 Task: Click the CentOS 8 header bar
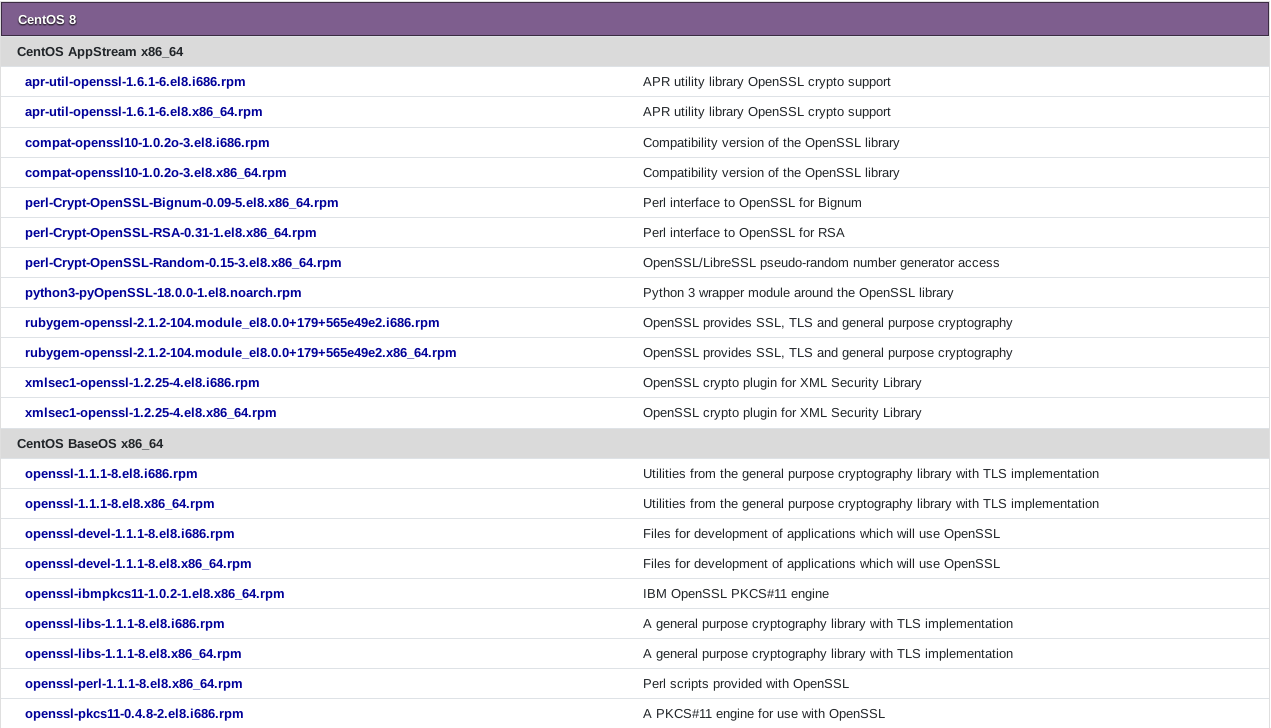635,19
